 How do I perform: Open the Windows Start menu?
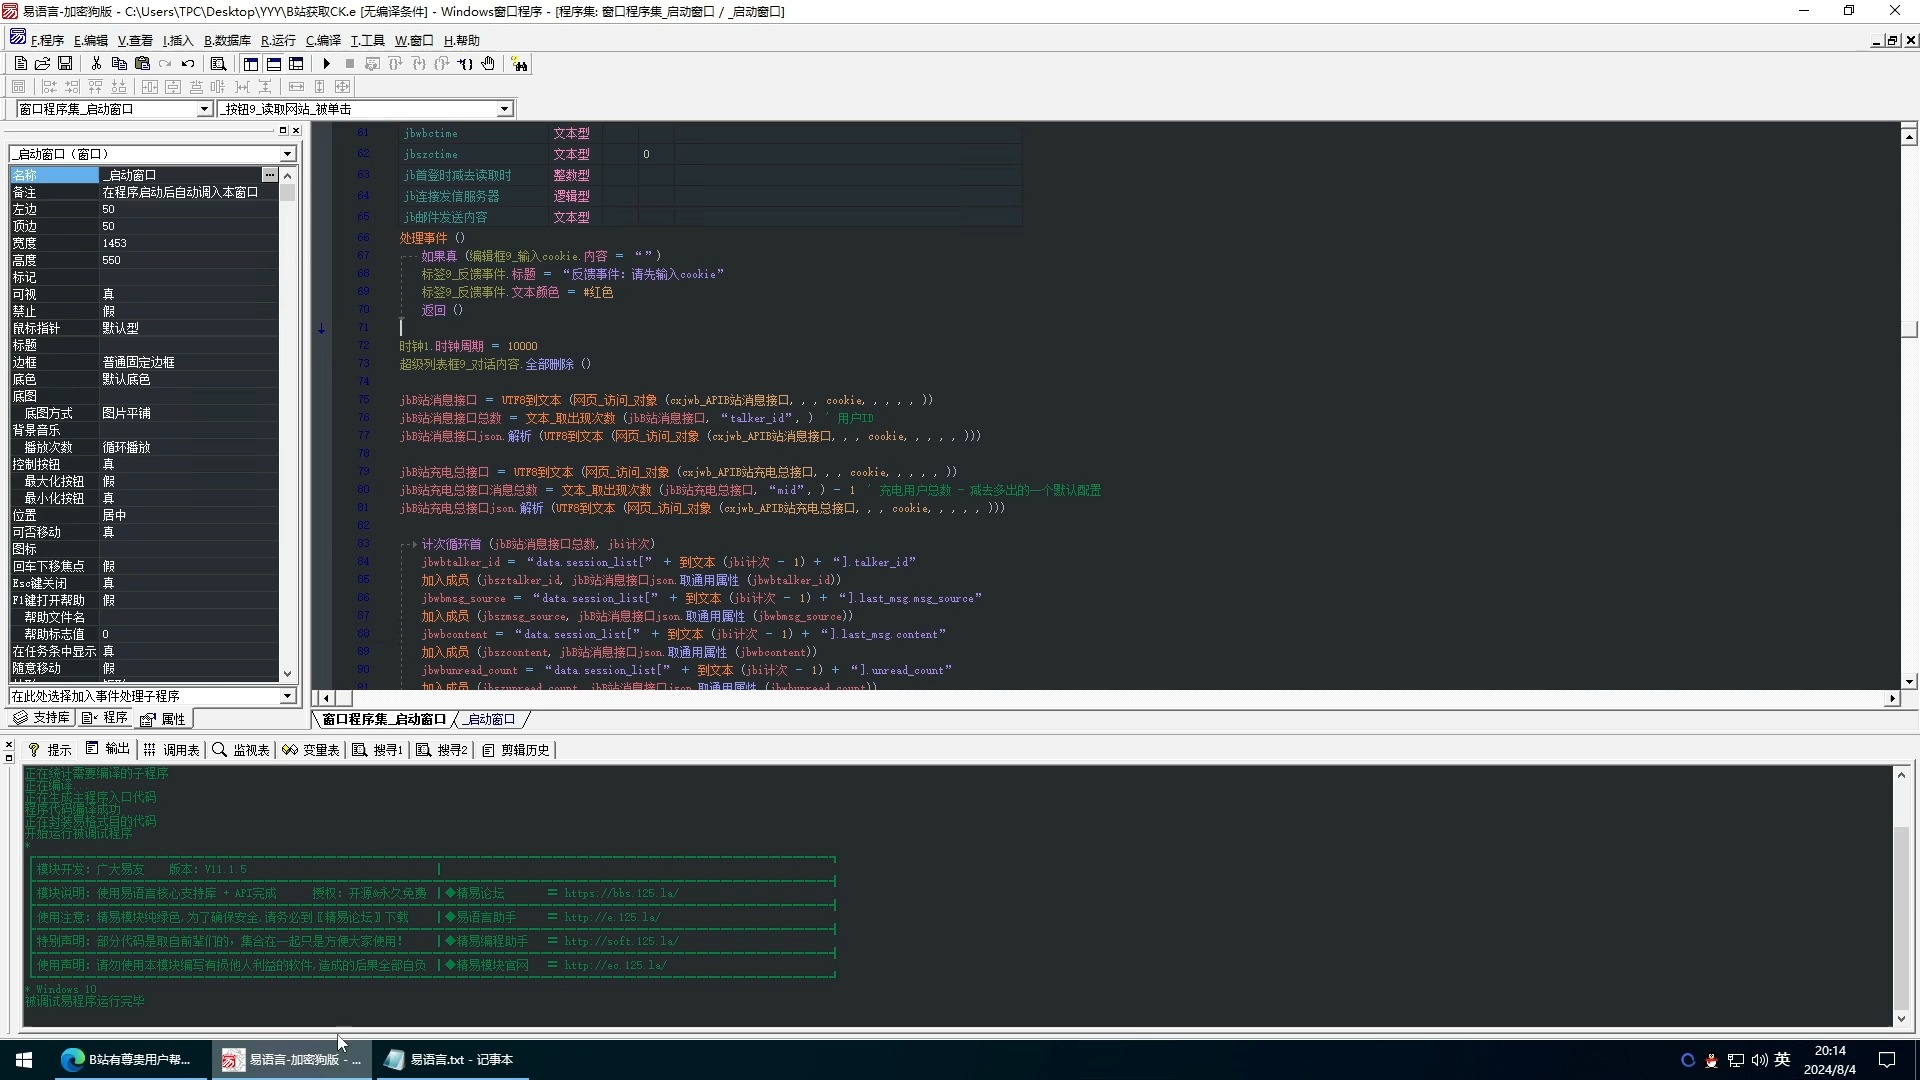pos(24,1060)
